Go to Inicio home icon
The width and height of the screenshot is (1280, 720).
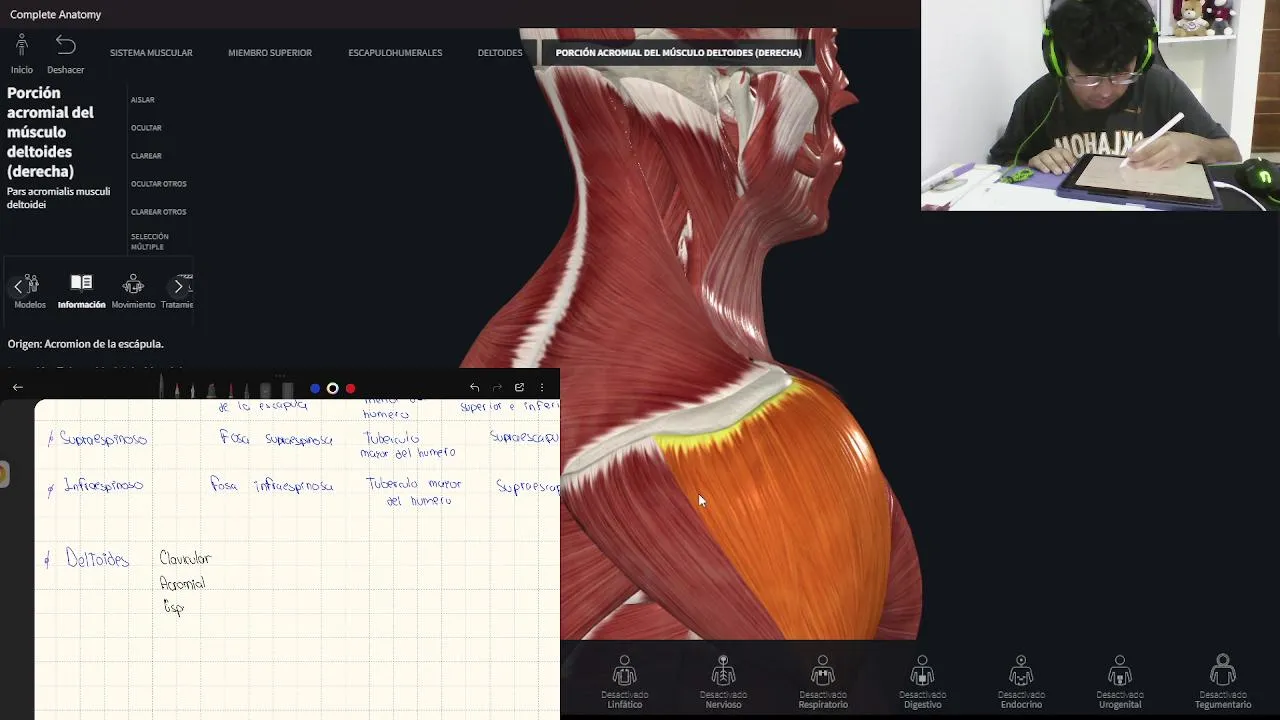pos(22,45)
